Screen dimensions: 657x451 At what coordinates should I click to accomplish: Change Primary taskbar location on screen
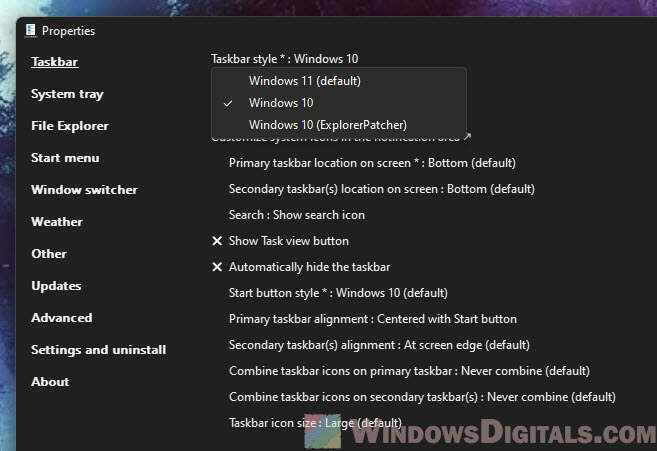pos(372,163)
